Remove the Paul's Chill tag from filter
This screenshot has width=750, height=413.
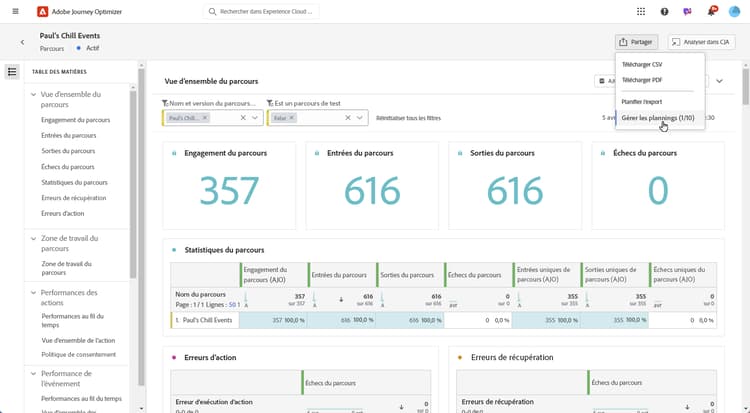(205, 118)
